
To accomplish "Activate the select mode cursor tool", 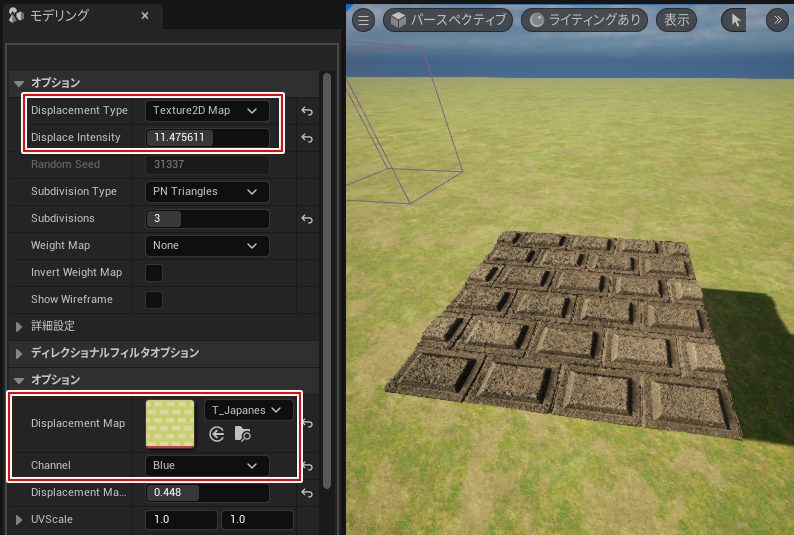I will [x=735, y=20].
